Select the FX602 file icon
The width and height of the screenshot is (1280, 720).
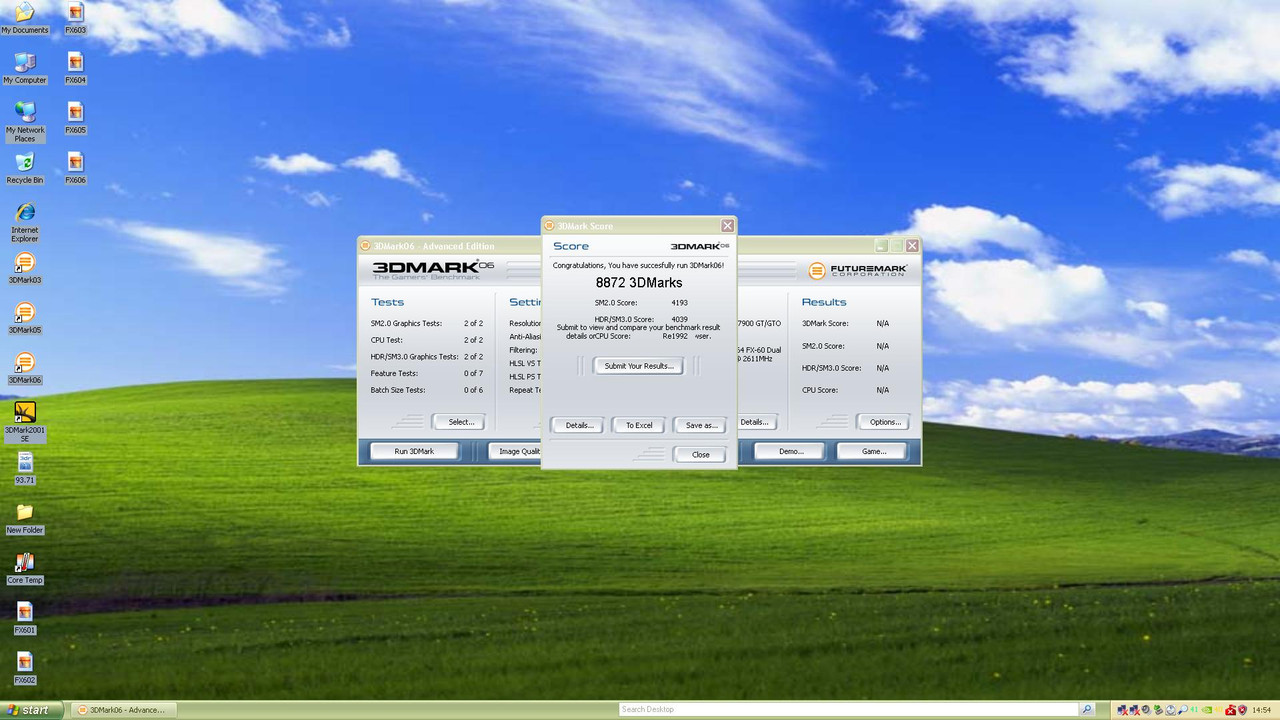coord(25,668)
